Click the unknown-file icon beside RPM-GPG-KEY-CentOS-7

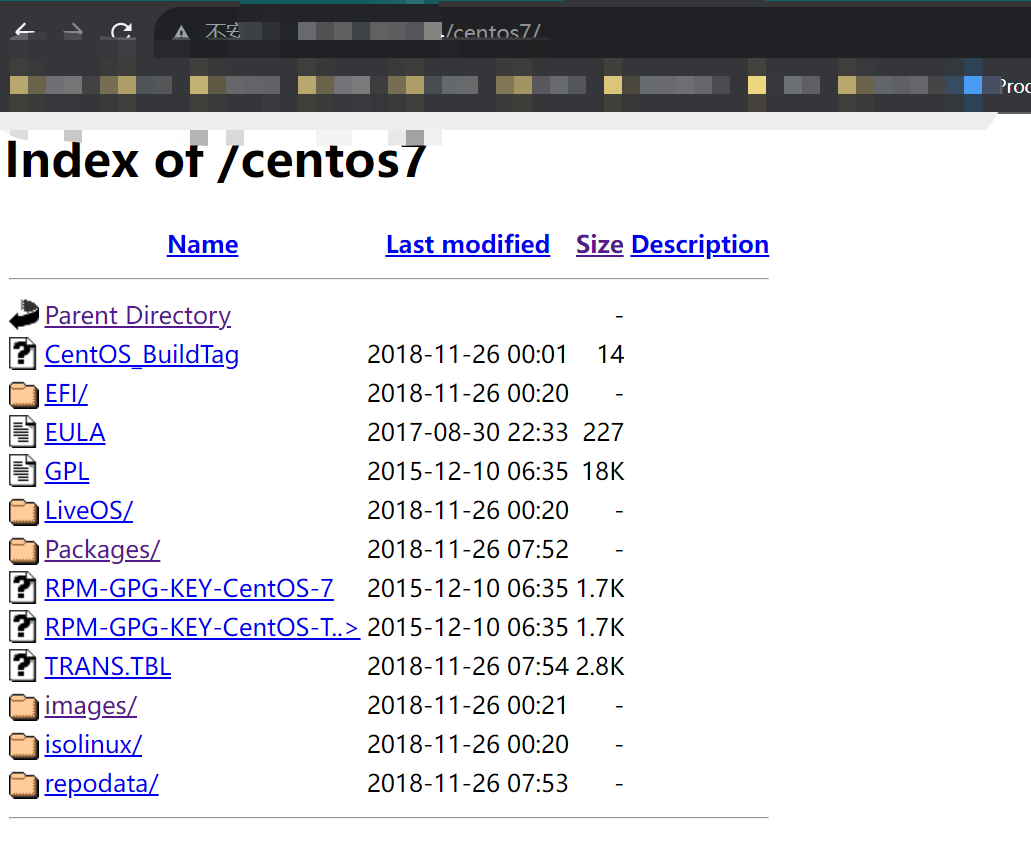[23, 587]
